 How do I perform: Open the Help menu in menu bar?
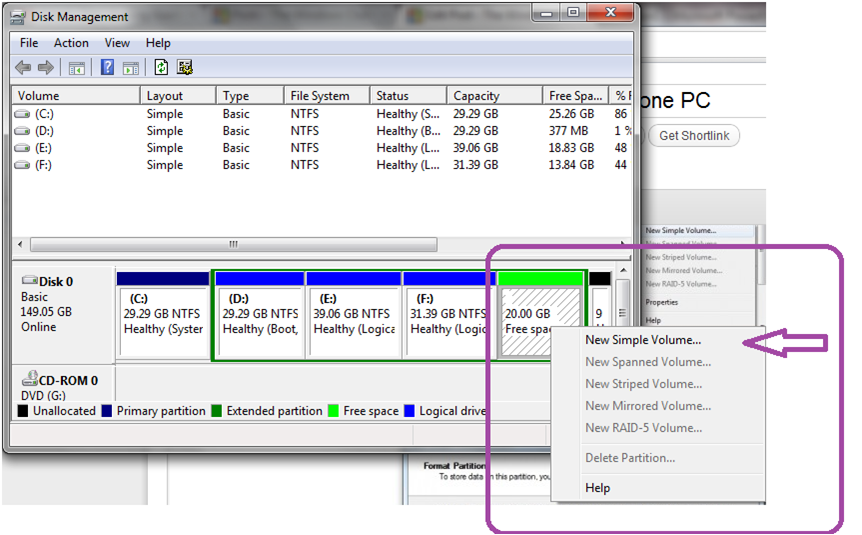[x=158, y=43]
